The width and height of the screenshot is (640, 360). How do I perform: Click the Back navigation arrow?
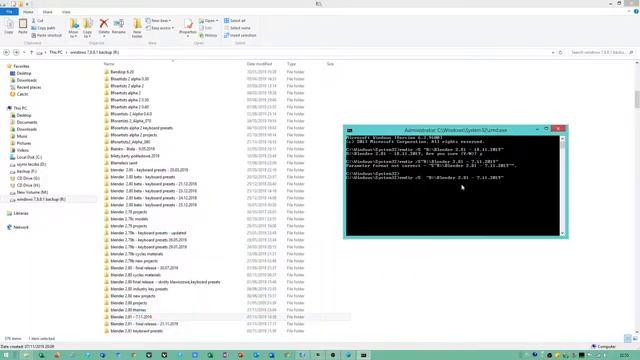(6, 52)
